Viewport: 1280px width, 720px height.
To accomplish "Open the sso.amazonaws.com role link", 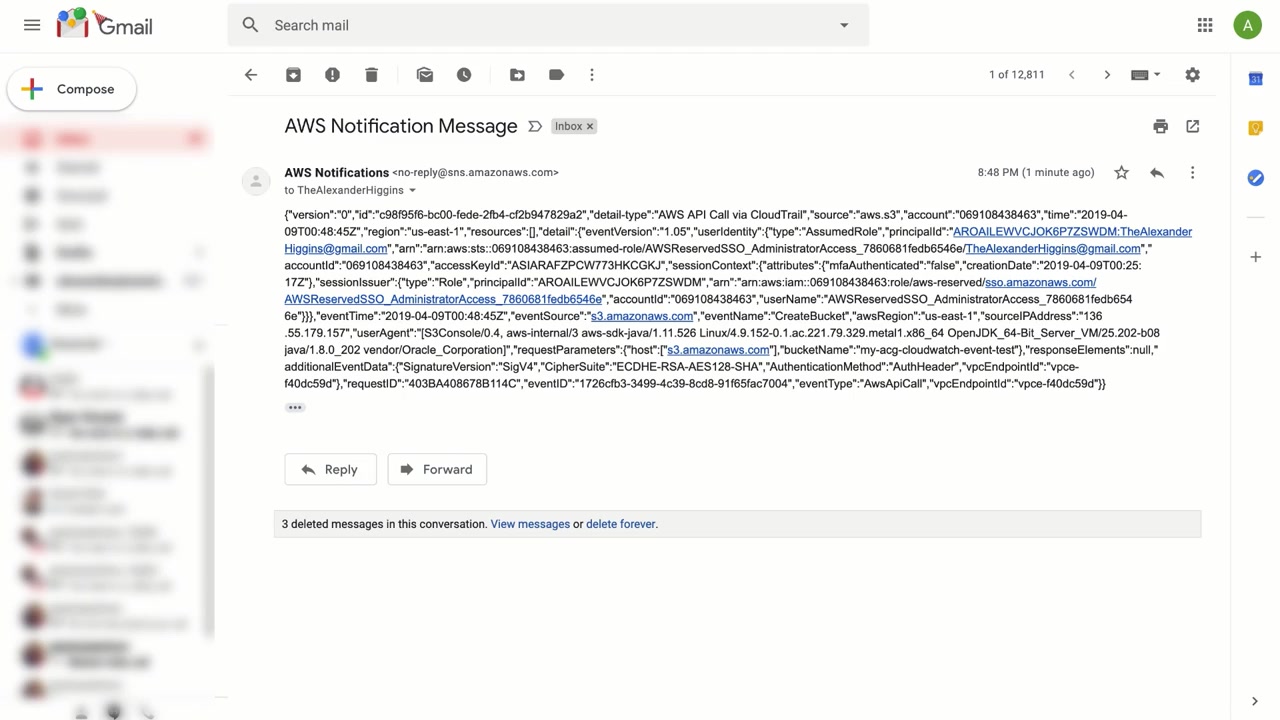I will 1040,283.
